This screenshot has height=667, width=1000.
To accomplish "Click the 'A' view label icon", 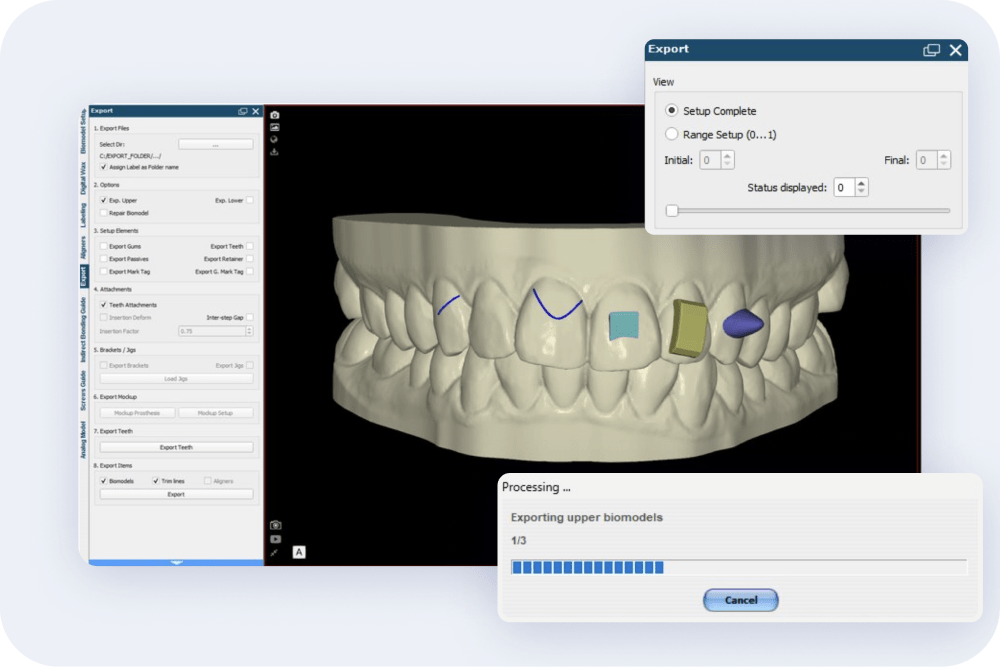I will point(299,552).
